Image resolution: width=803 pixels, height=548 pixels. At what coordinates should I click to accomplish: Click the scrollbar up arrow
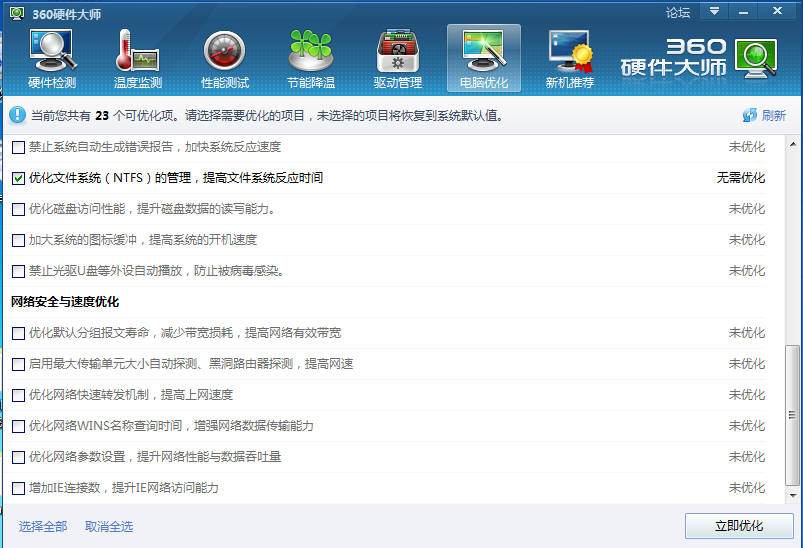click(793, 144)
